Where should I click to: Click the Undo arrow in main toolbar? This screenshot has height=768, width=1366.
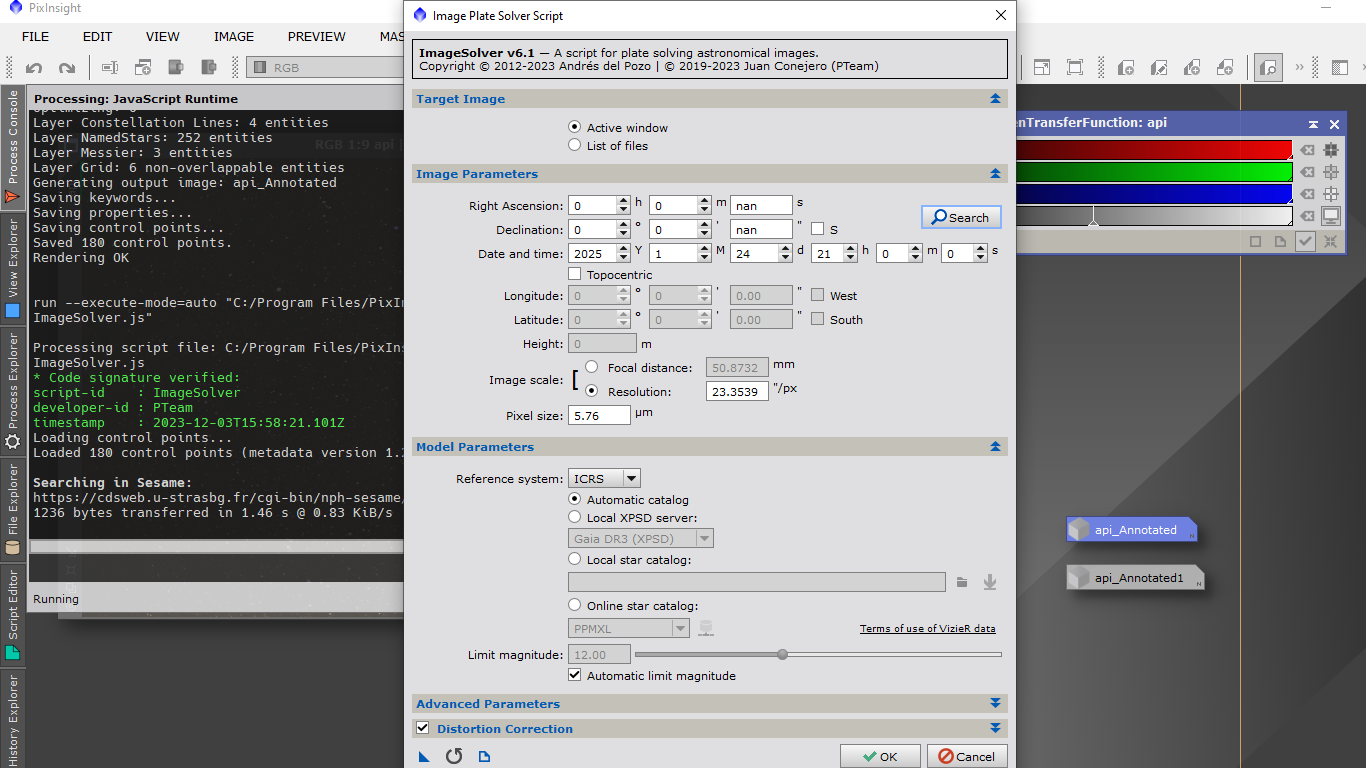click(x=34, y=68)
